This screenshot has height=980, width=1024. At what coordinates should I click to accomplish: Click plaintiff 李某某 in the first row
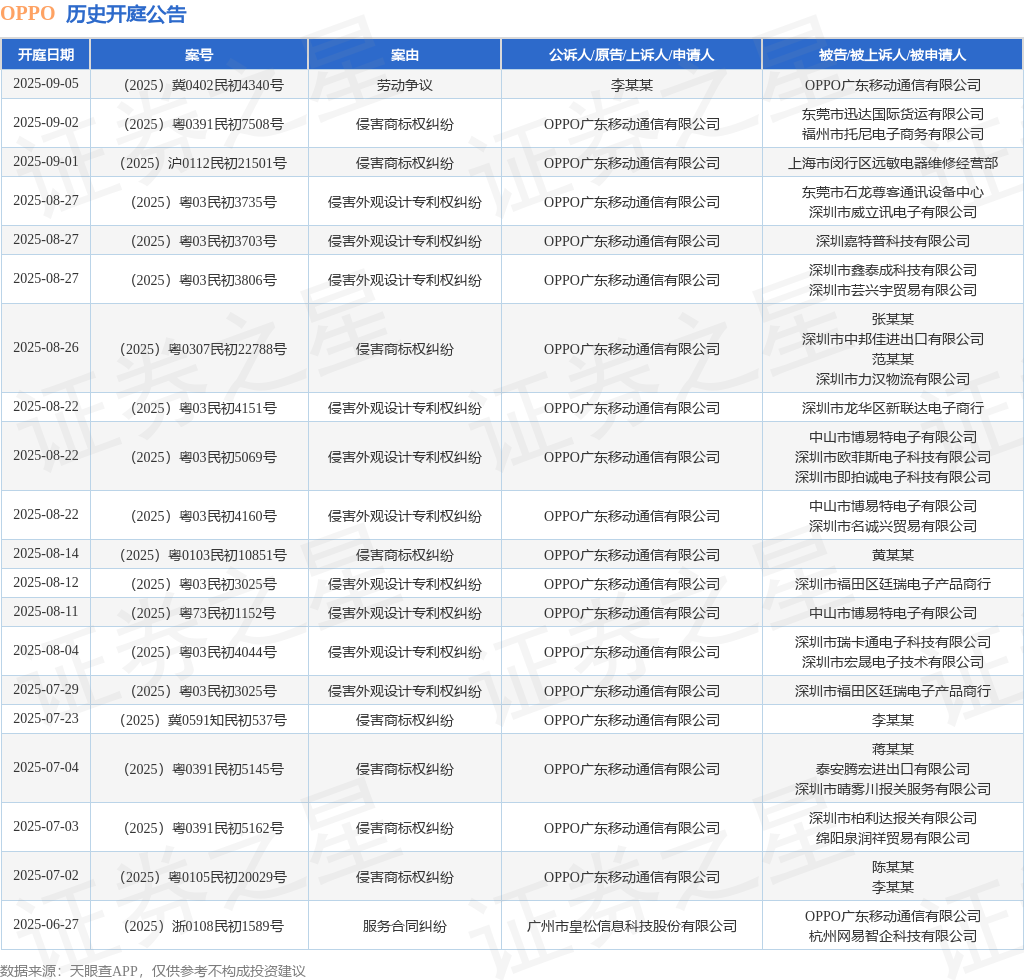click(632, 85)
